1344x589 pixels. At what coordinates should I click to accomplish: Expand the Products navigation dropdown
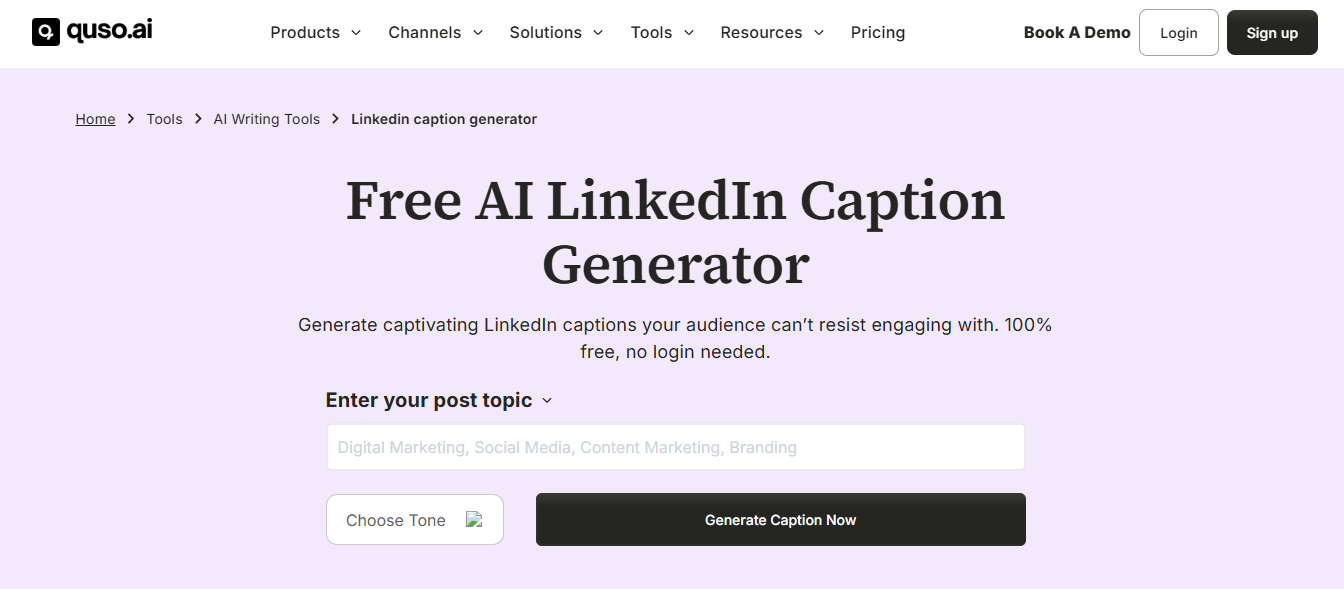315,32
